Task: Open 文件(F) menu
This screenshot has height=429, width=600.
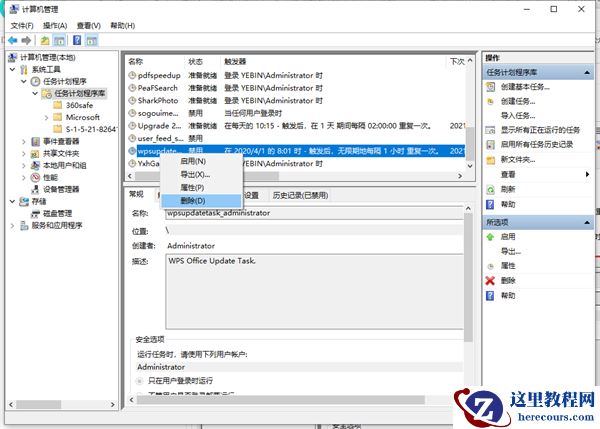Action: [22, 25]
